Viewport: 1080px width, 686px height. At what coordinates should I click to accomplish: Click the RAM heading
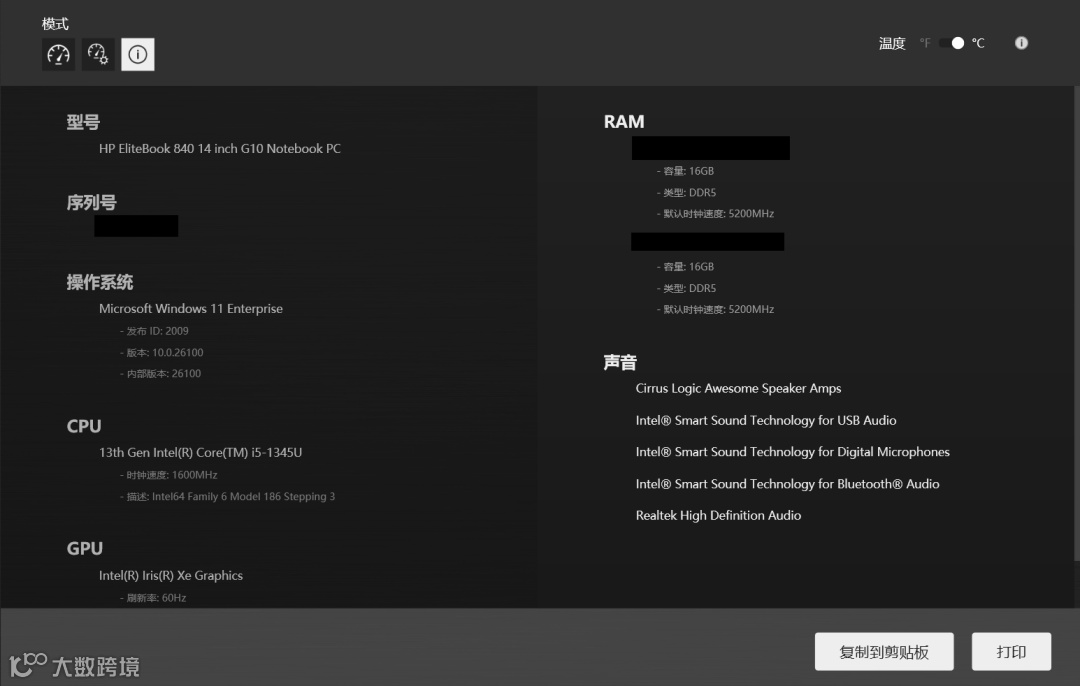[624, 122]
